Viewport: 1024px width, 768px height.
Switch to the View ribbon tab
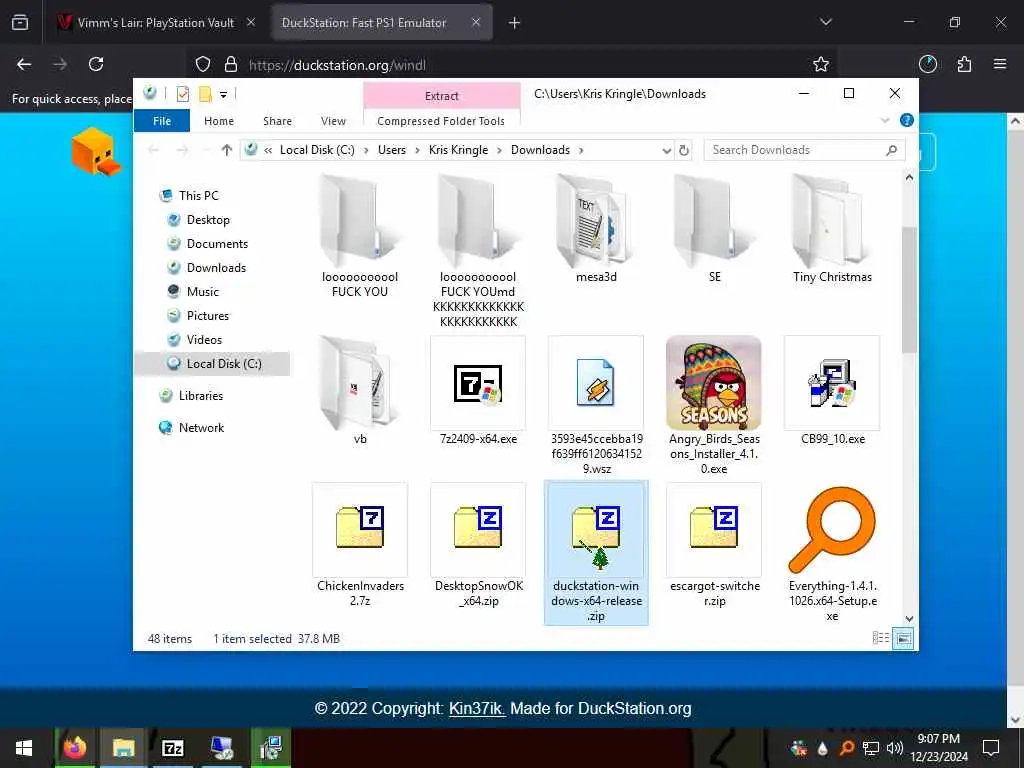333,121
